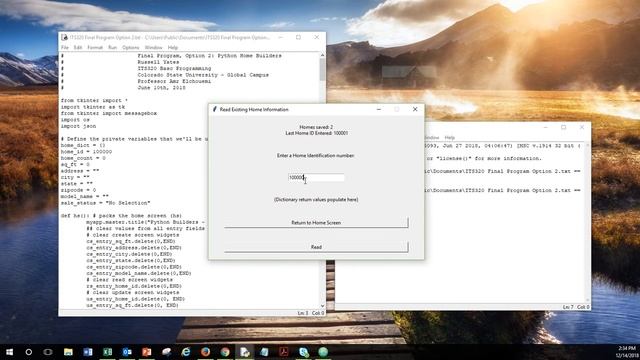The image size is (640, 360).
Task: Open the green globe app in the taskbar
Action: (323, 351)
